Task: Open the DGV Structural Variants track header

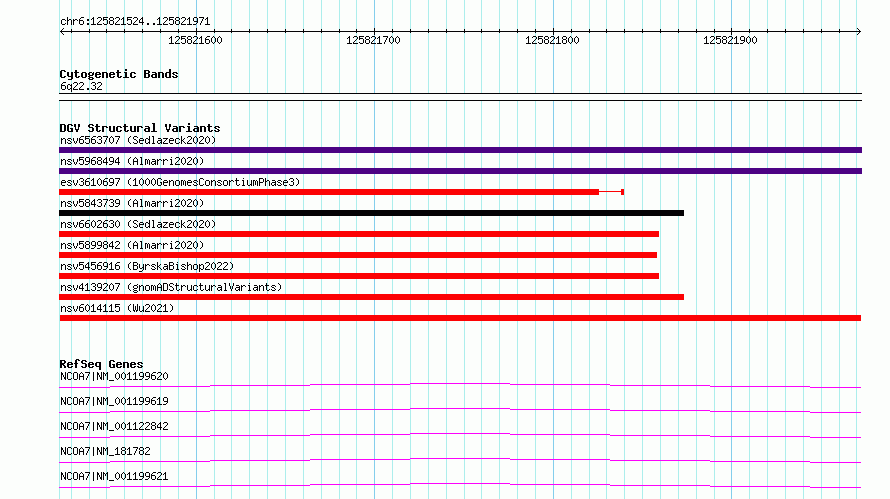Action: click(140, 128)
